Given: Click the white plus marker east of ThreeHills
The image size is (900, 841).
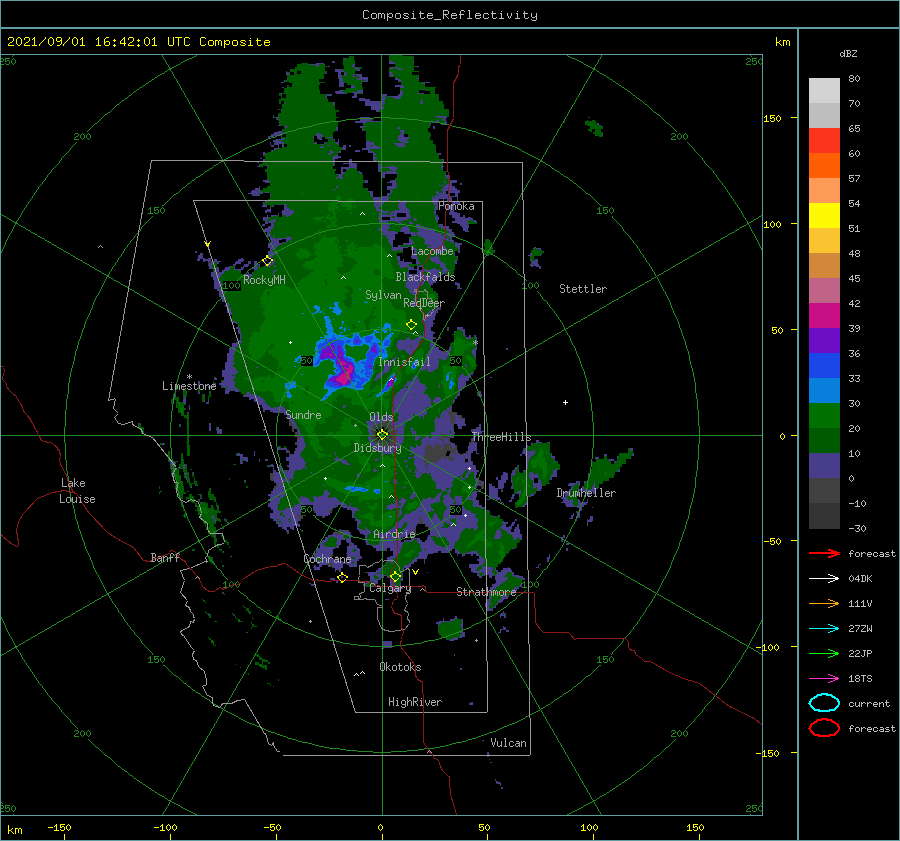Looking at the screenshot, I should (565, 402).
